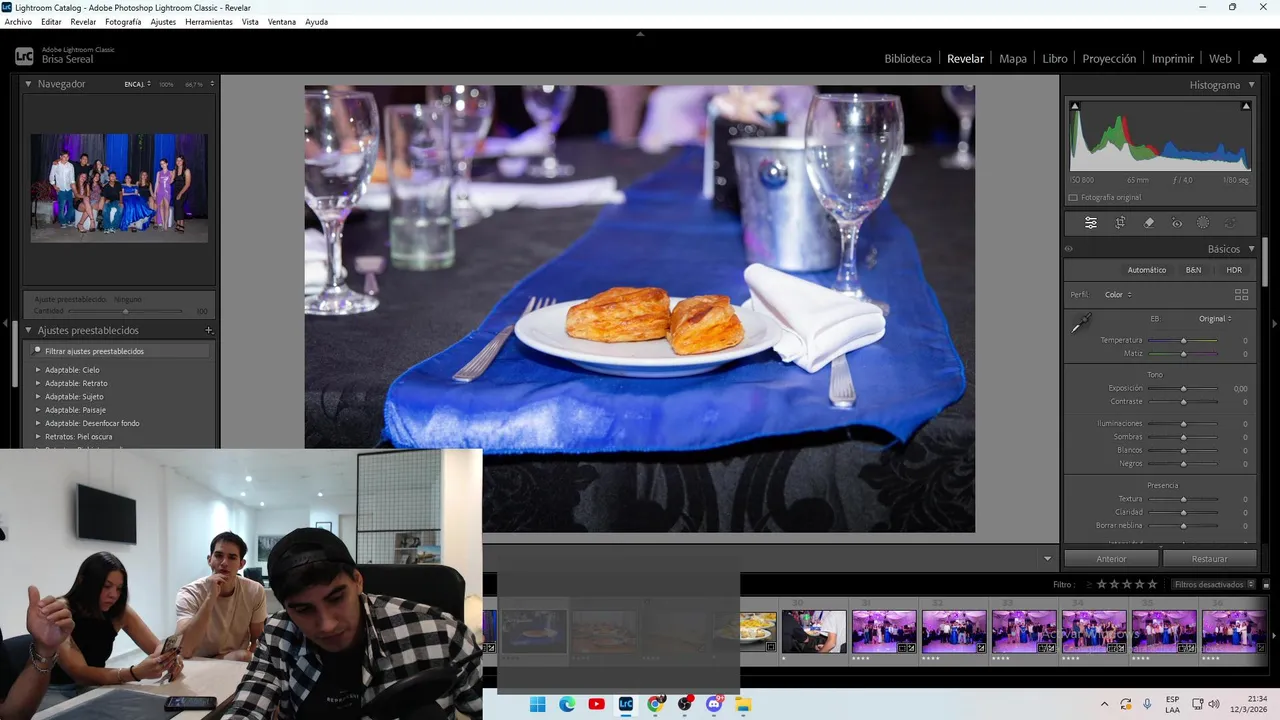This screenshot has height=720, width=1280.
Task: Switch to the Libro module
Action: point(1055,59)
